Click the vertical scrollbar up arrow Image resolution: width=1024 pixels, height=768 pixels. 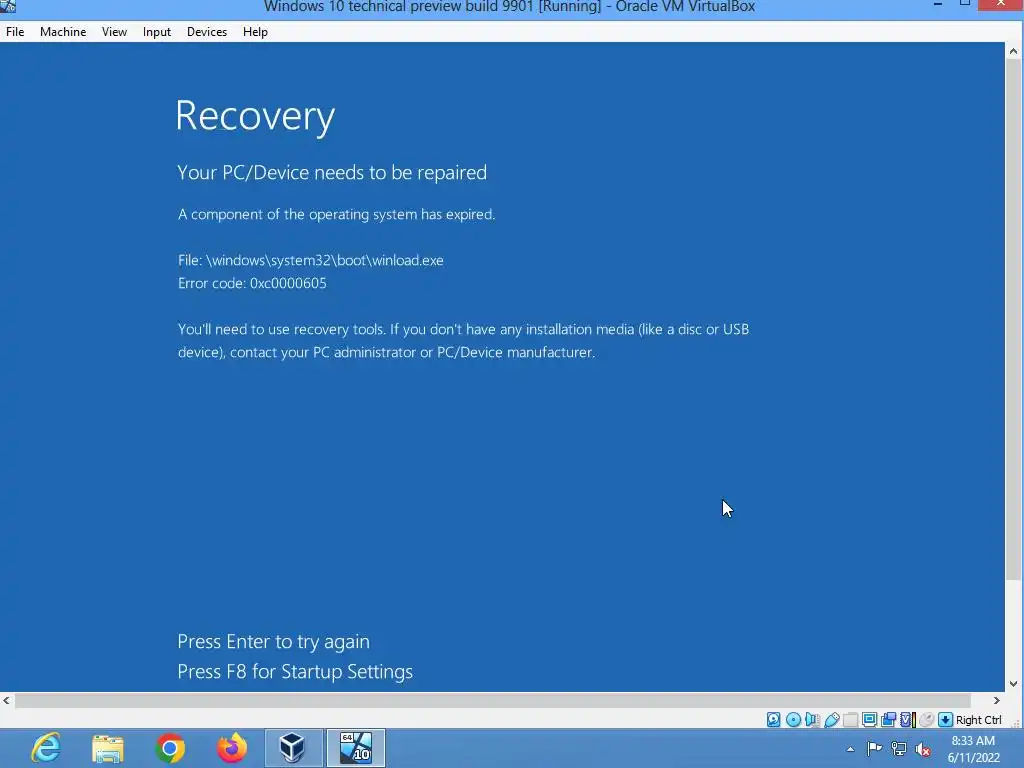[1013, 51]
